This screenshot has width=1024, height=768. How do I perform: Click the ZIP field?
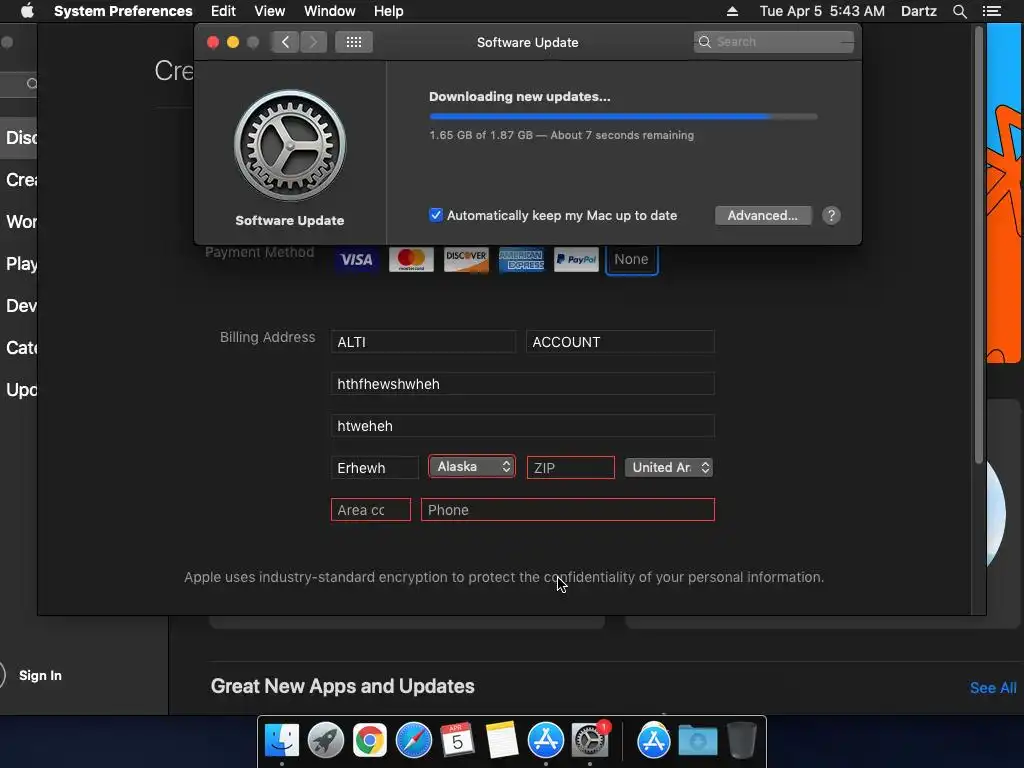pyautogui.click(x=571, y=468)
